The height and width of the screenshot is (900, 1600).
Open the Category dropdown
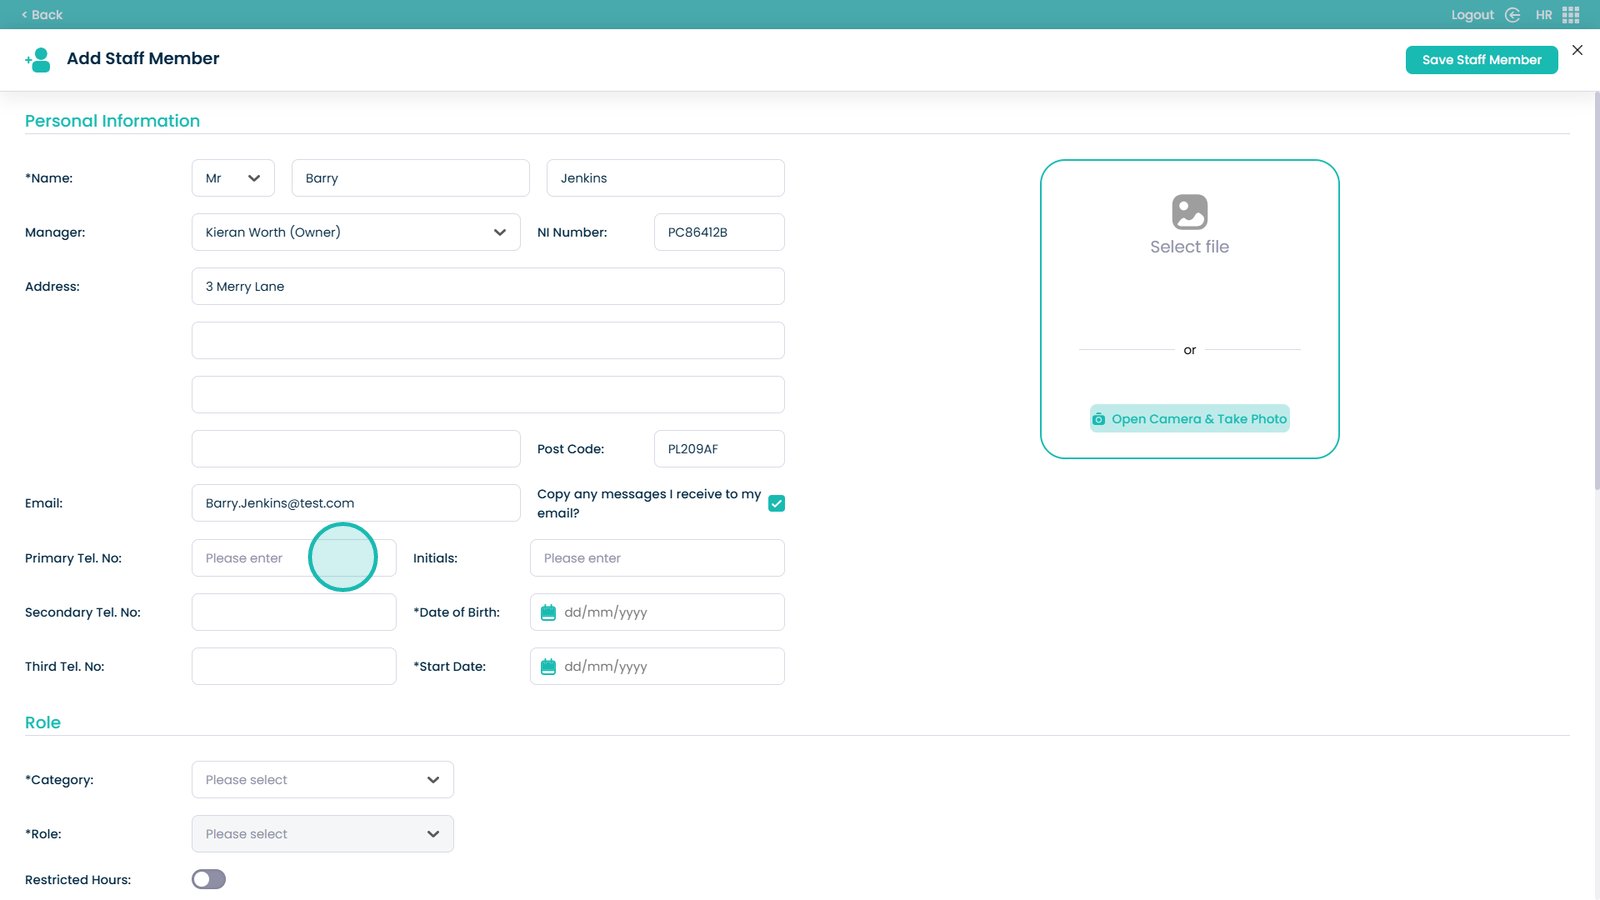click(x=322, y=780)
